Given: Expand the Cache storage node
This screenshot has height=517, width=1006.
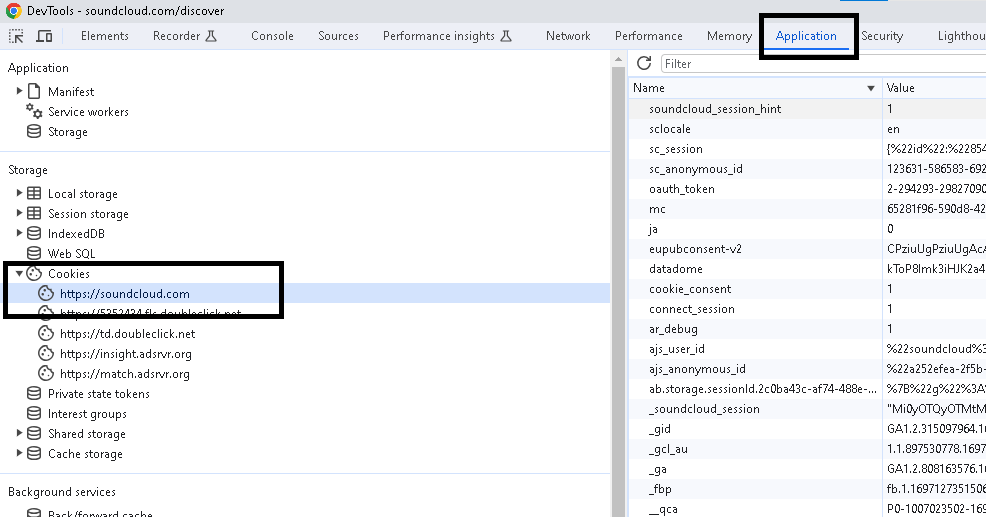Looking at the screenshot, I should (19, 453).
